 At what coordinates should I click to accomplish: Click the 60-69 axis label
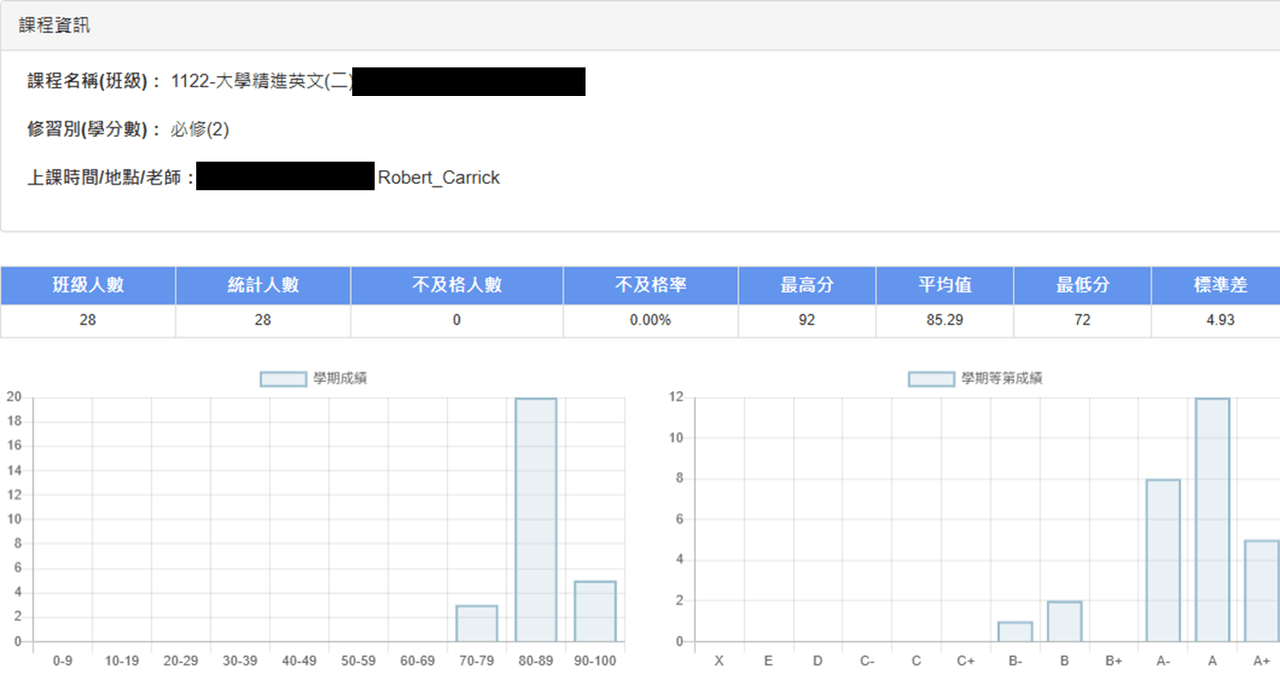pyautogui.click(x=418, y=661)
